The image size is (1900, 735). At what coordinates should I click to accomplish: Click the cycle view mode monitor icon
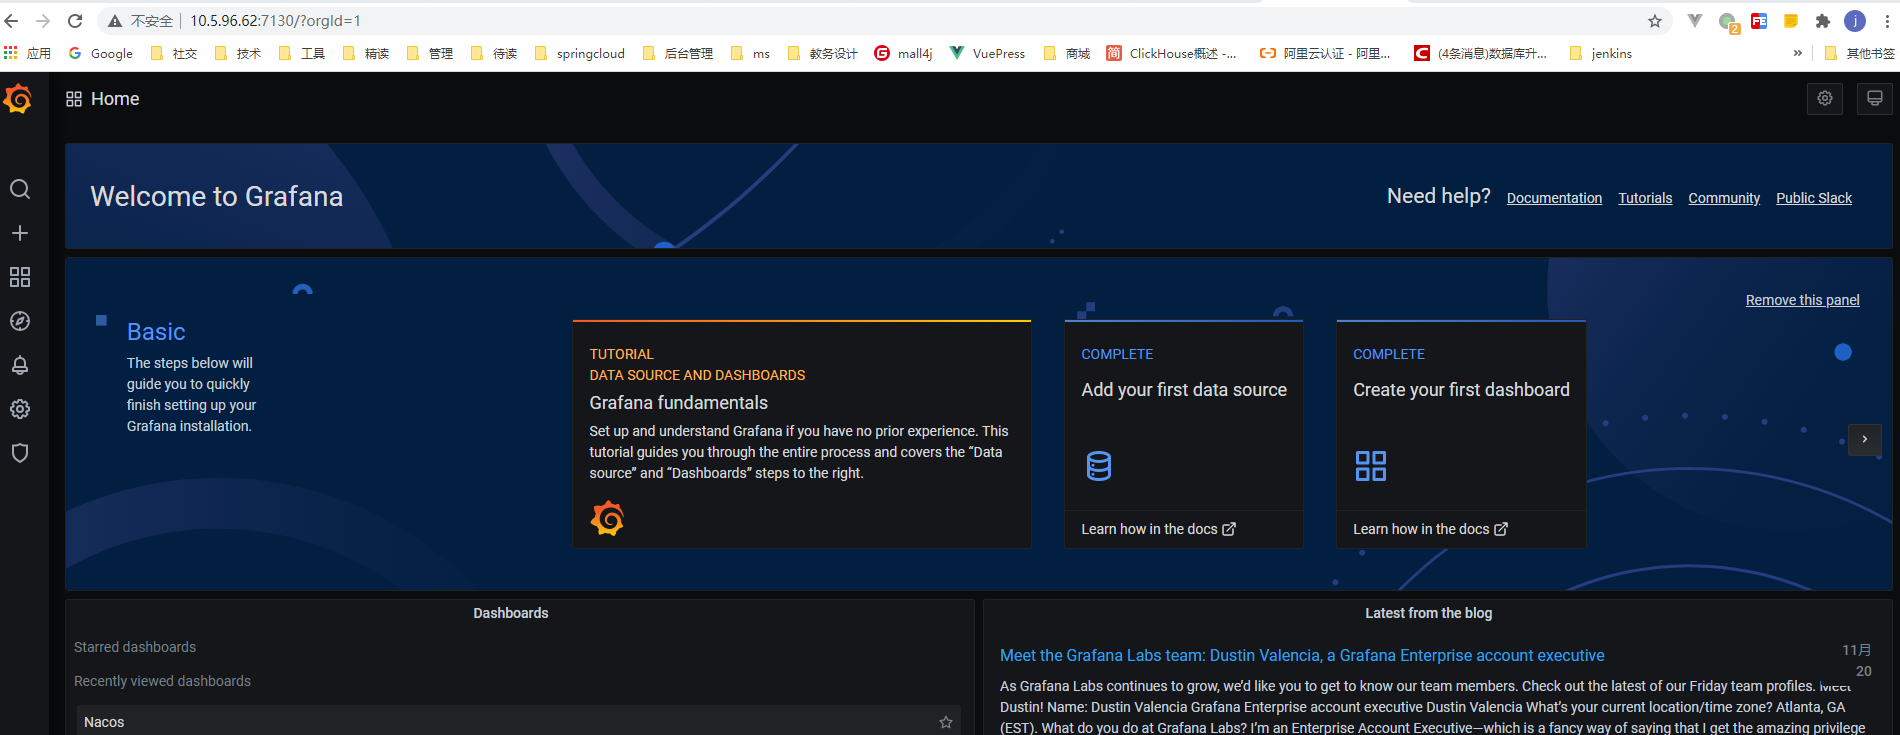pos(1875,98)
